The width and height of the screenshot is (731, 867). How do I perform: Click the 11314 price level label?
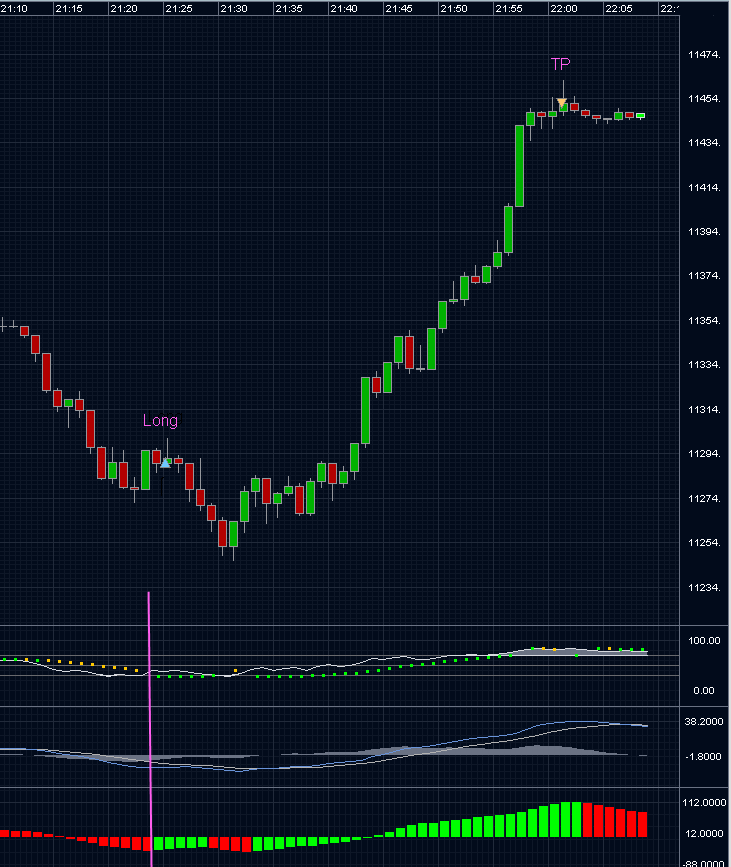704,410
